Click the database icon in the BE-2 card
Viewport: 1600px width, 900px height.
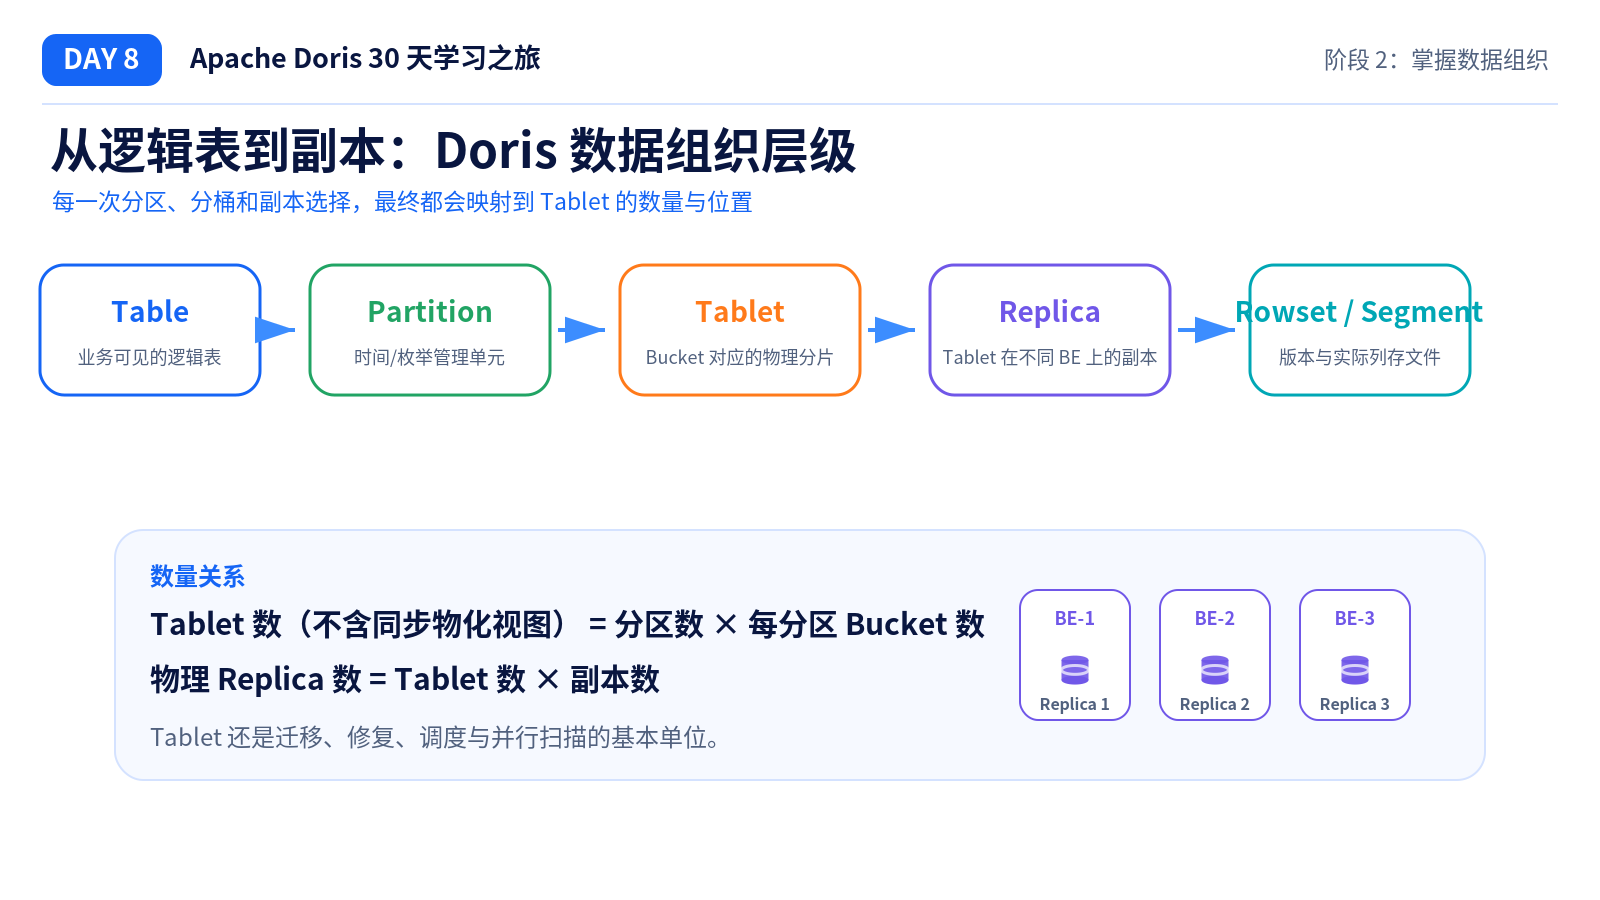pos(1215,669)
